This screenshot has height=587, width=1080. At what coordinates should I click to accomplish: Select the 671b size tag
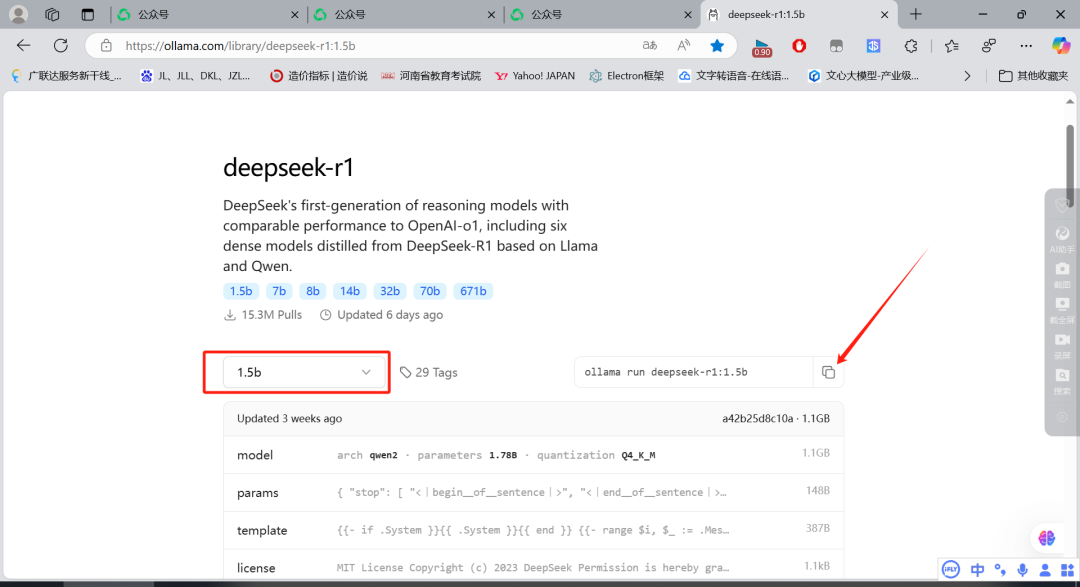tap(473, 291)
